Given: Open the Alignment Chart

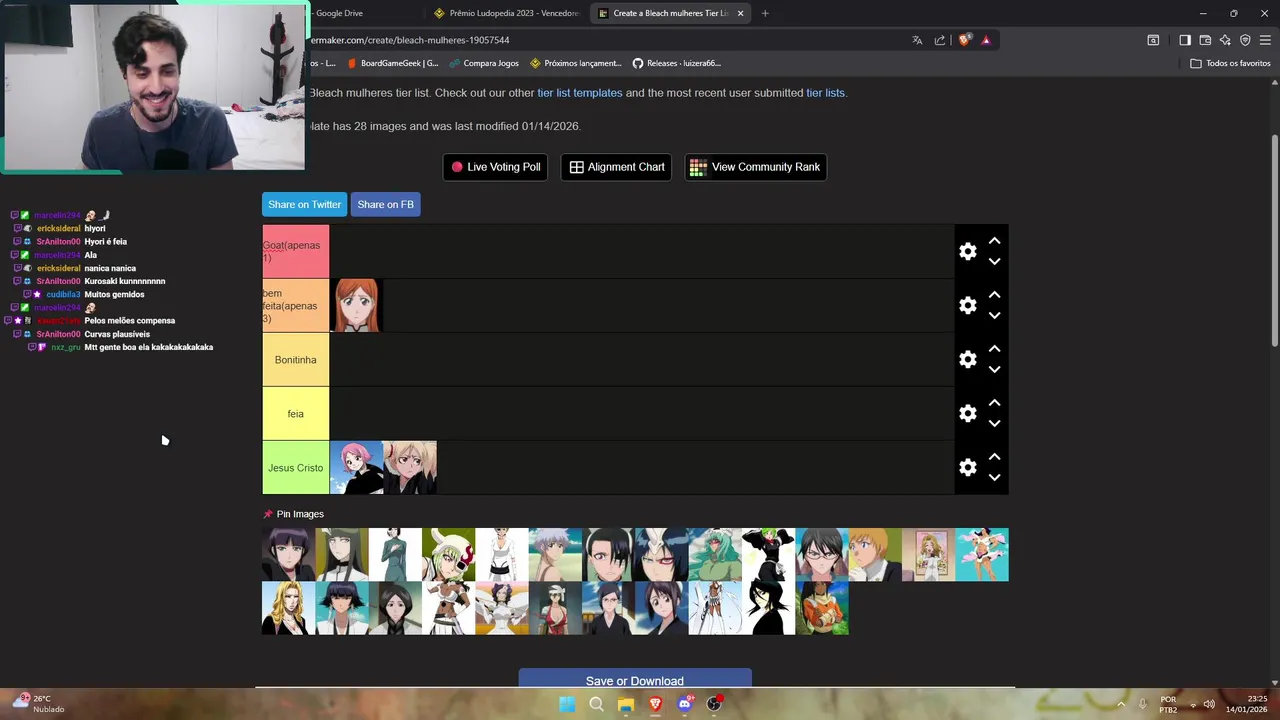Looking at the screenshot, I should click(617, 167).
